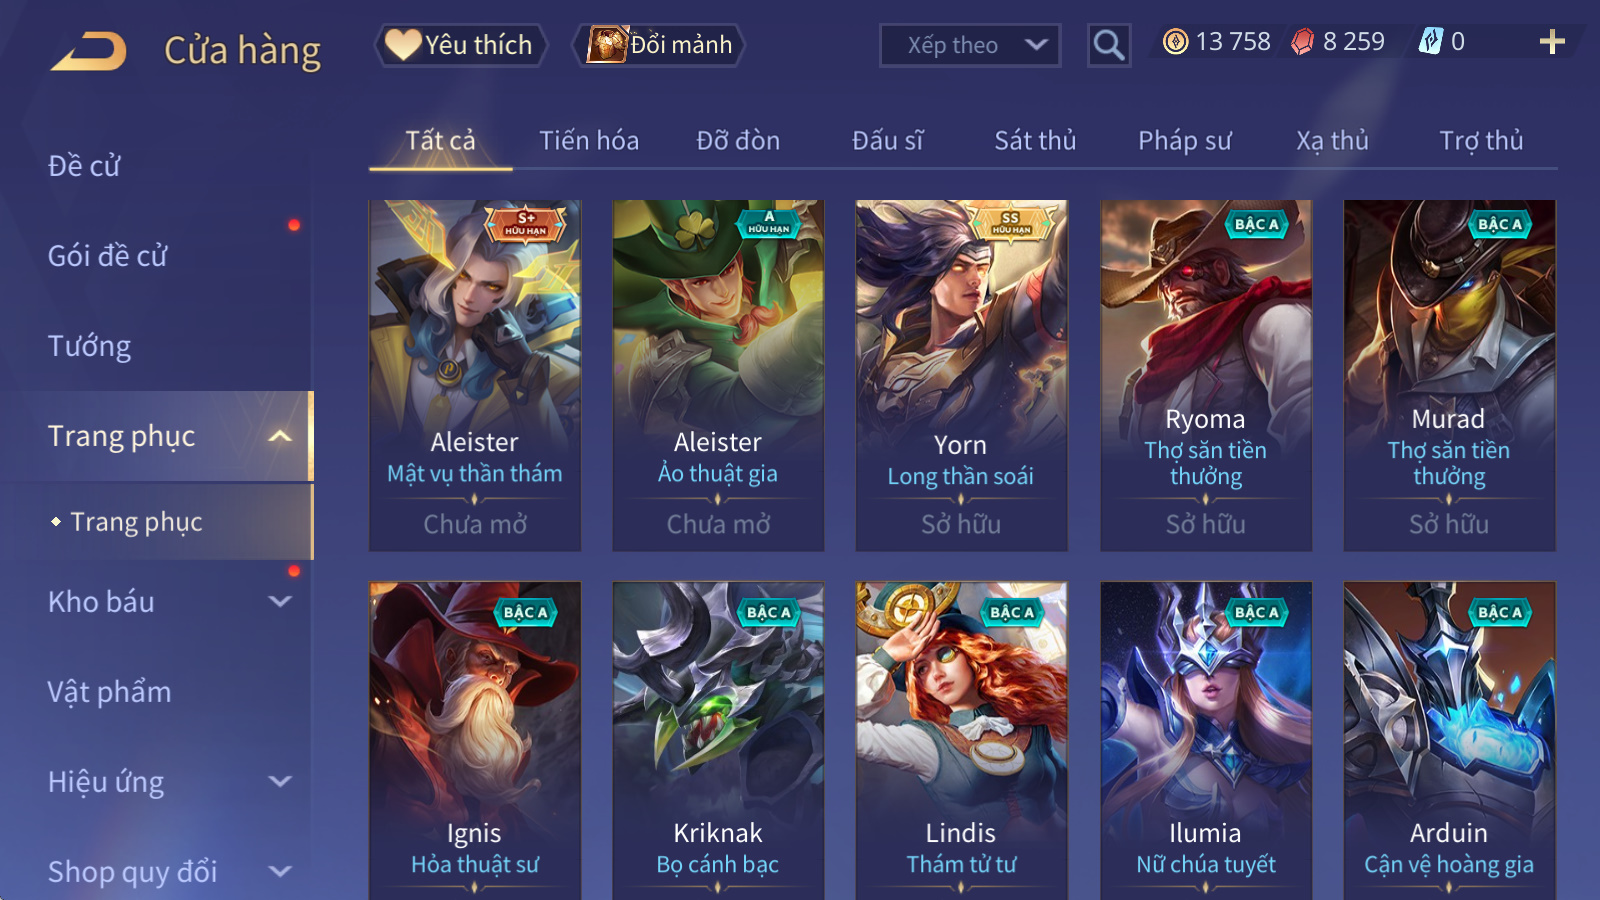This screenshot has width=1600, height=900.
Task: Select the Yorn Long thần soái skin card
Action: tap(961, 376)
